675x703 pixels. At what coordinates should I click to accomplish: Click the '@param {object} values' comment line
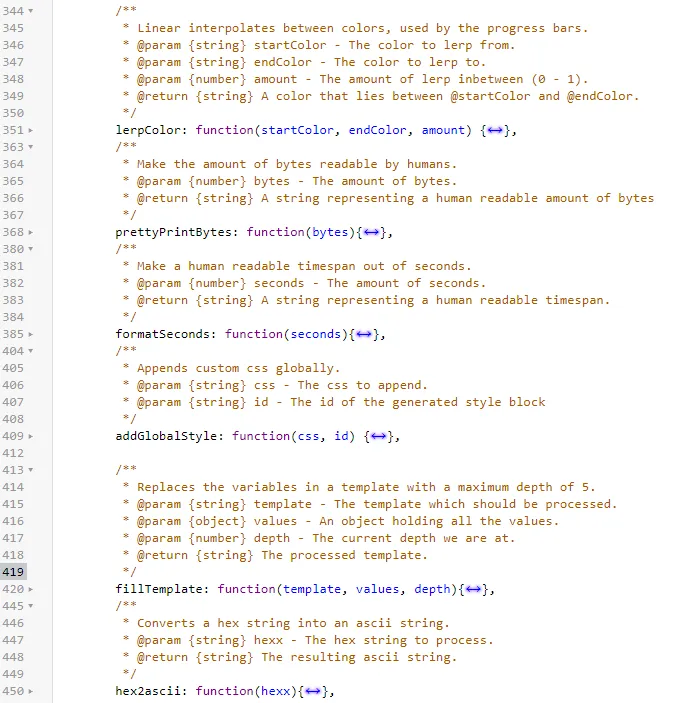point(348,521)
